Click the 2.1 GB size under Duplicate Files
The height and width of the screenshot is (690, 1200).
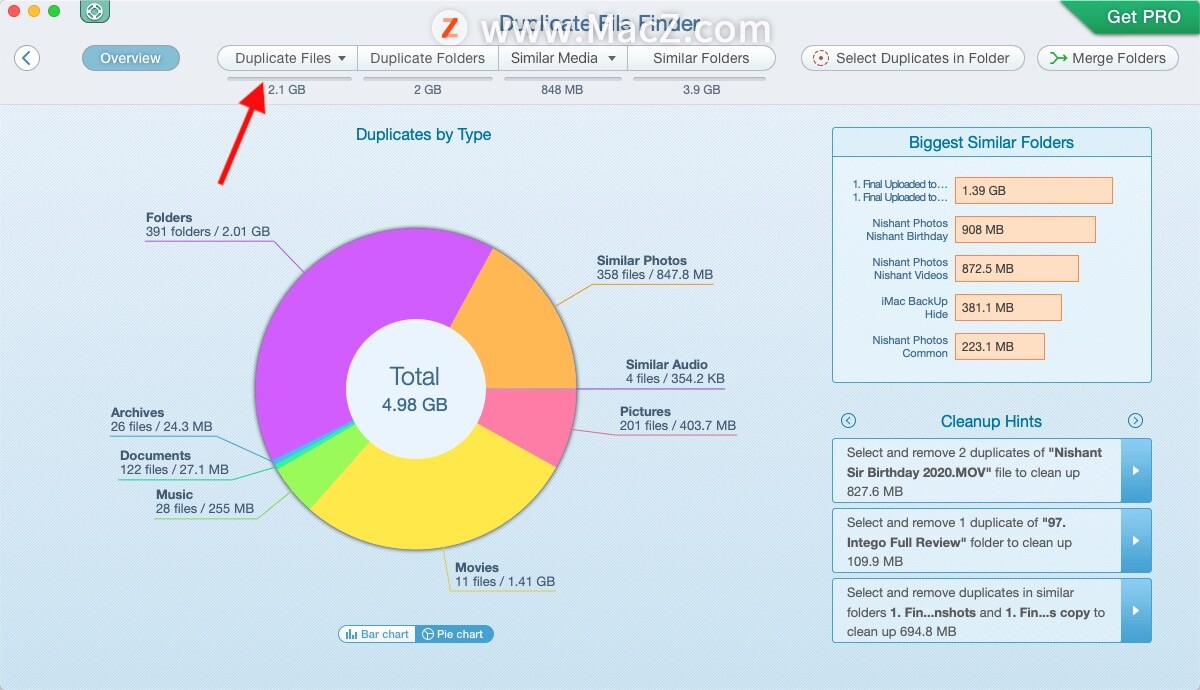[287, 89]
